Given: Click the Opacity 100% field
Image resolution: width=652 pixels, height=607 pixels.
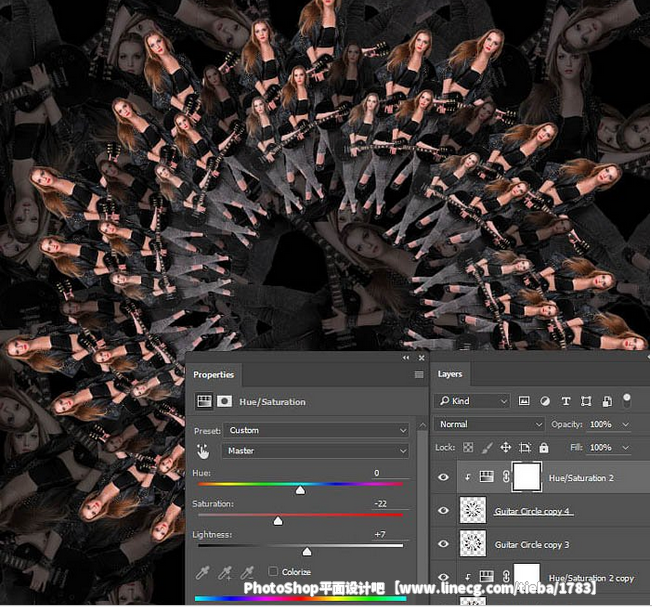Looking at the screenshot, I should pos(601,424).
